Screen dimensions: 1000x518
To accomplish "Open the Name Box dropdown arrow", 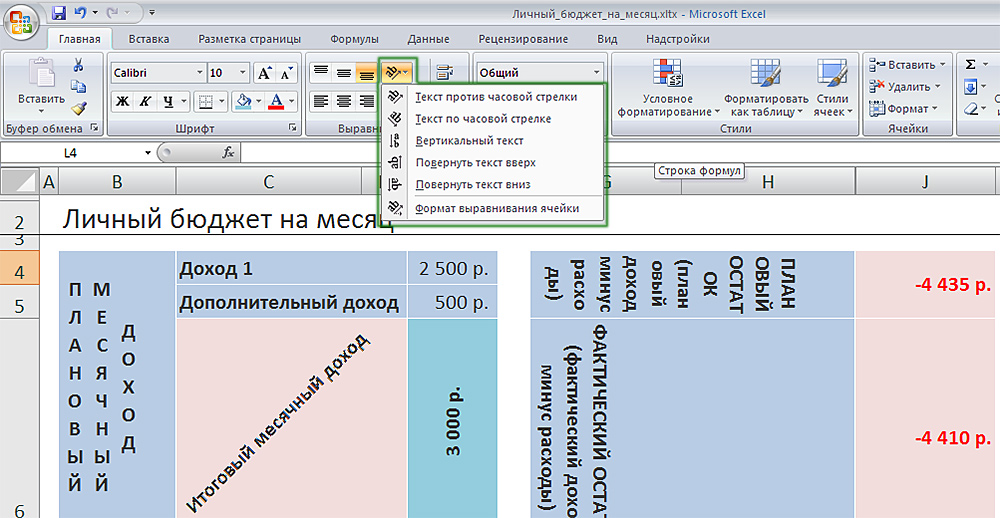I will [x=148, y=153].
